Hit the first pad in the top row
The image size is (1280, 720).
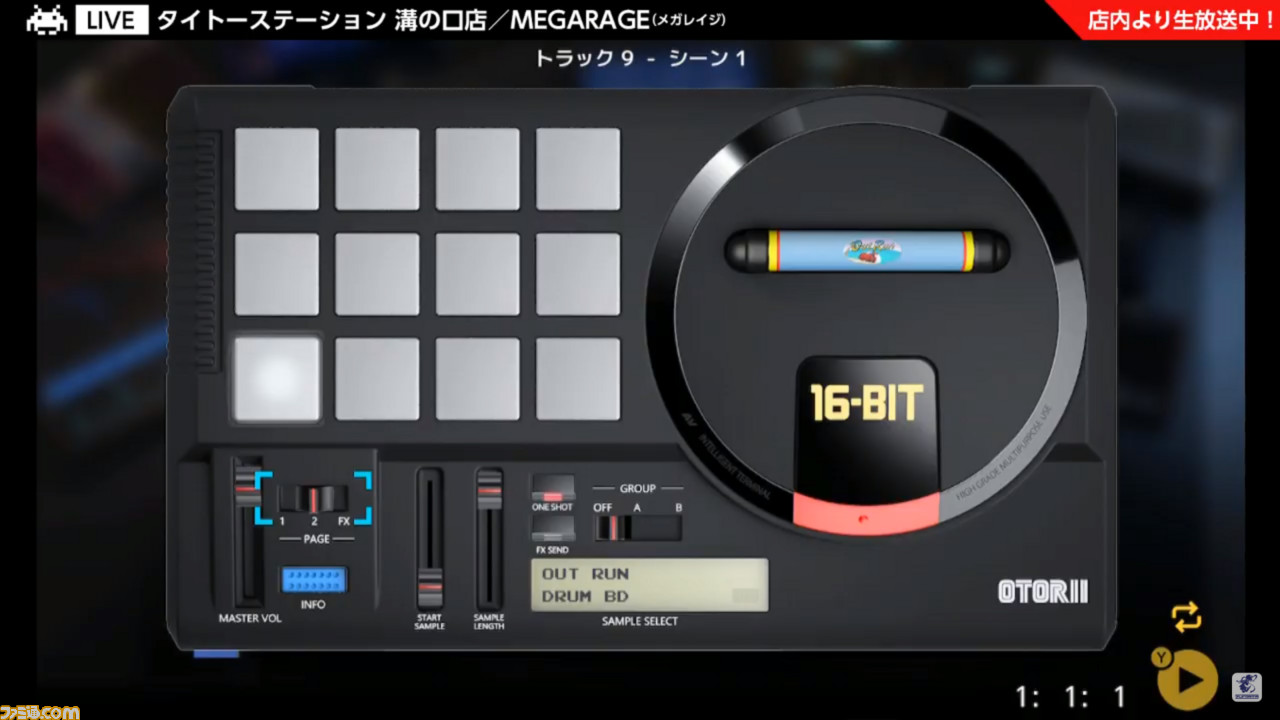(277, 169)
